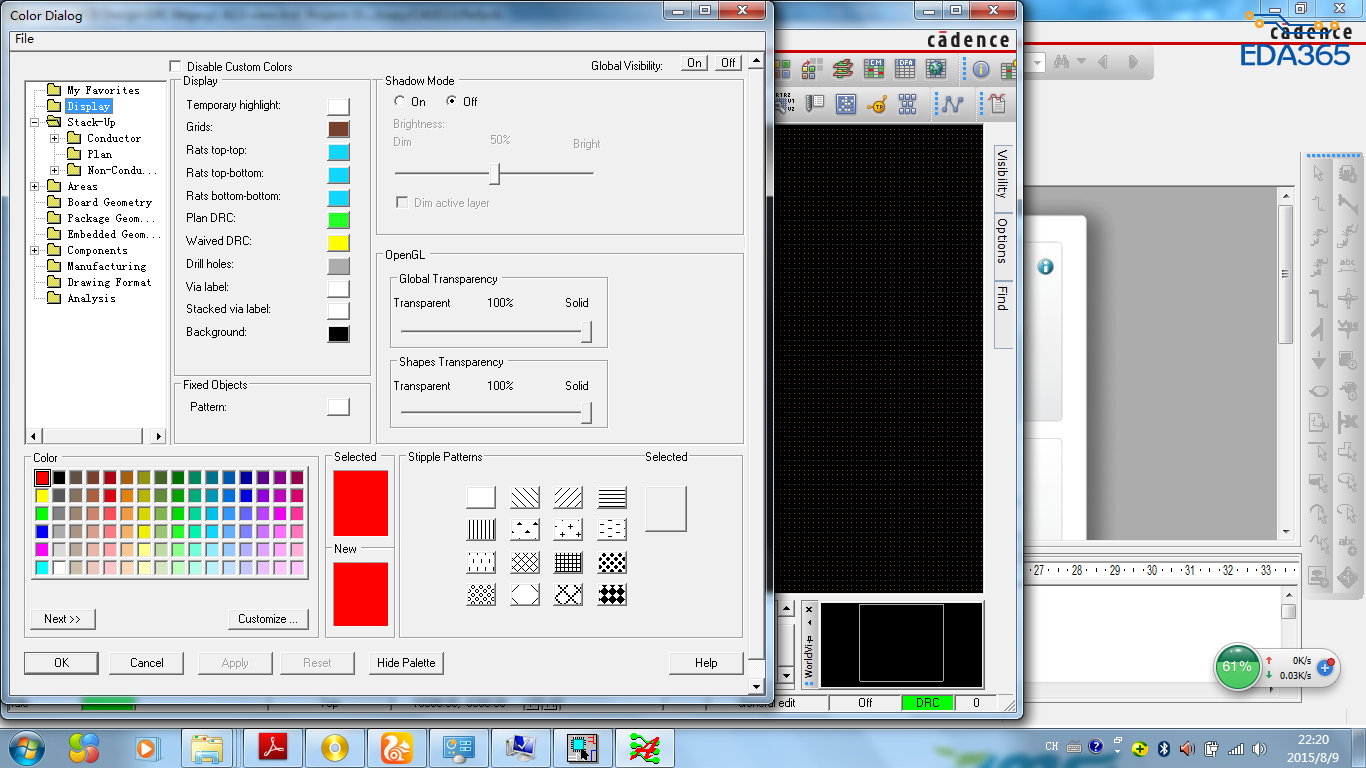Enable the Disable Custom Colors checkbox
This screenshot has height=768, width=1366.
pos(177,66)
